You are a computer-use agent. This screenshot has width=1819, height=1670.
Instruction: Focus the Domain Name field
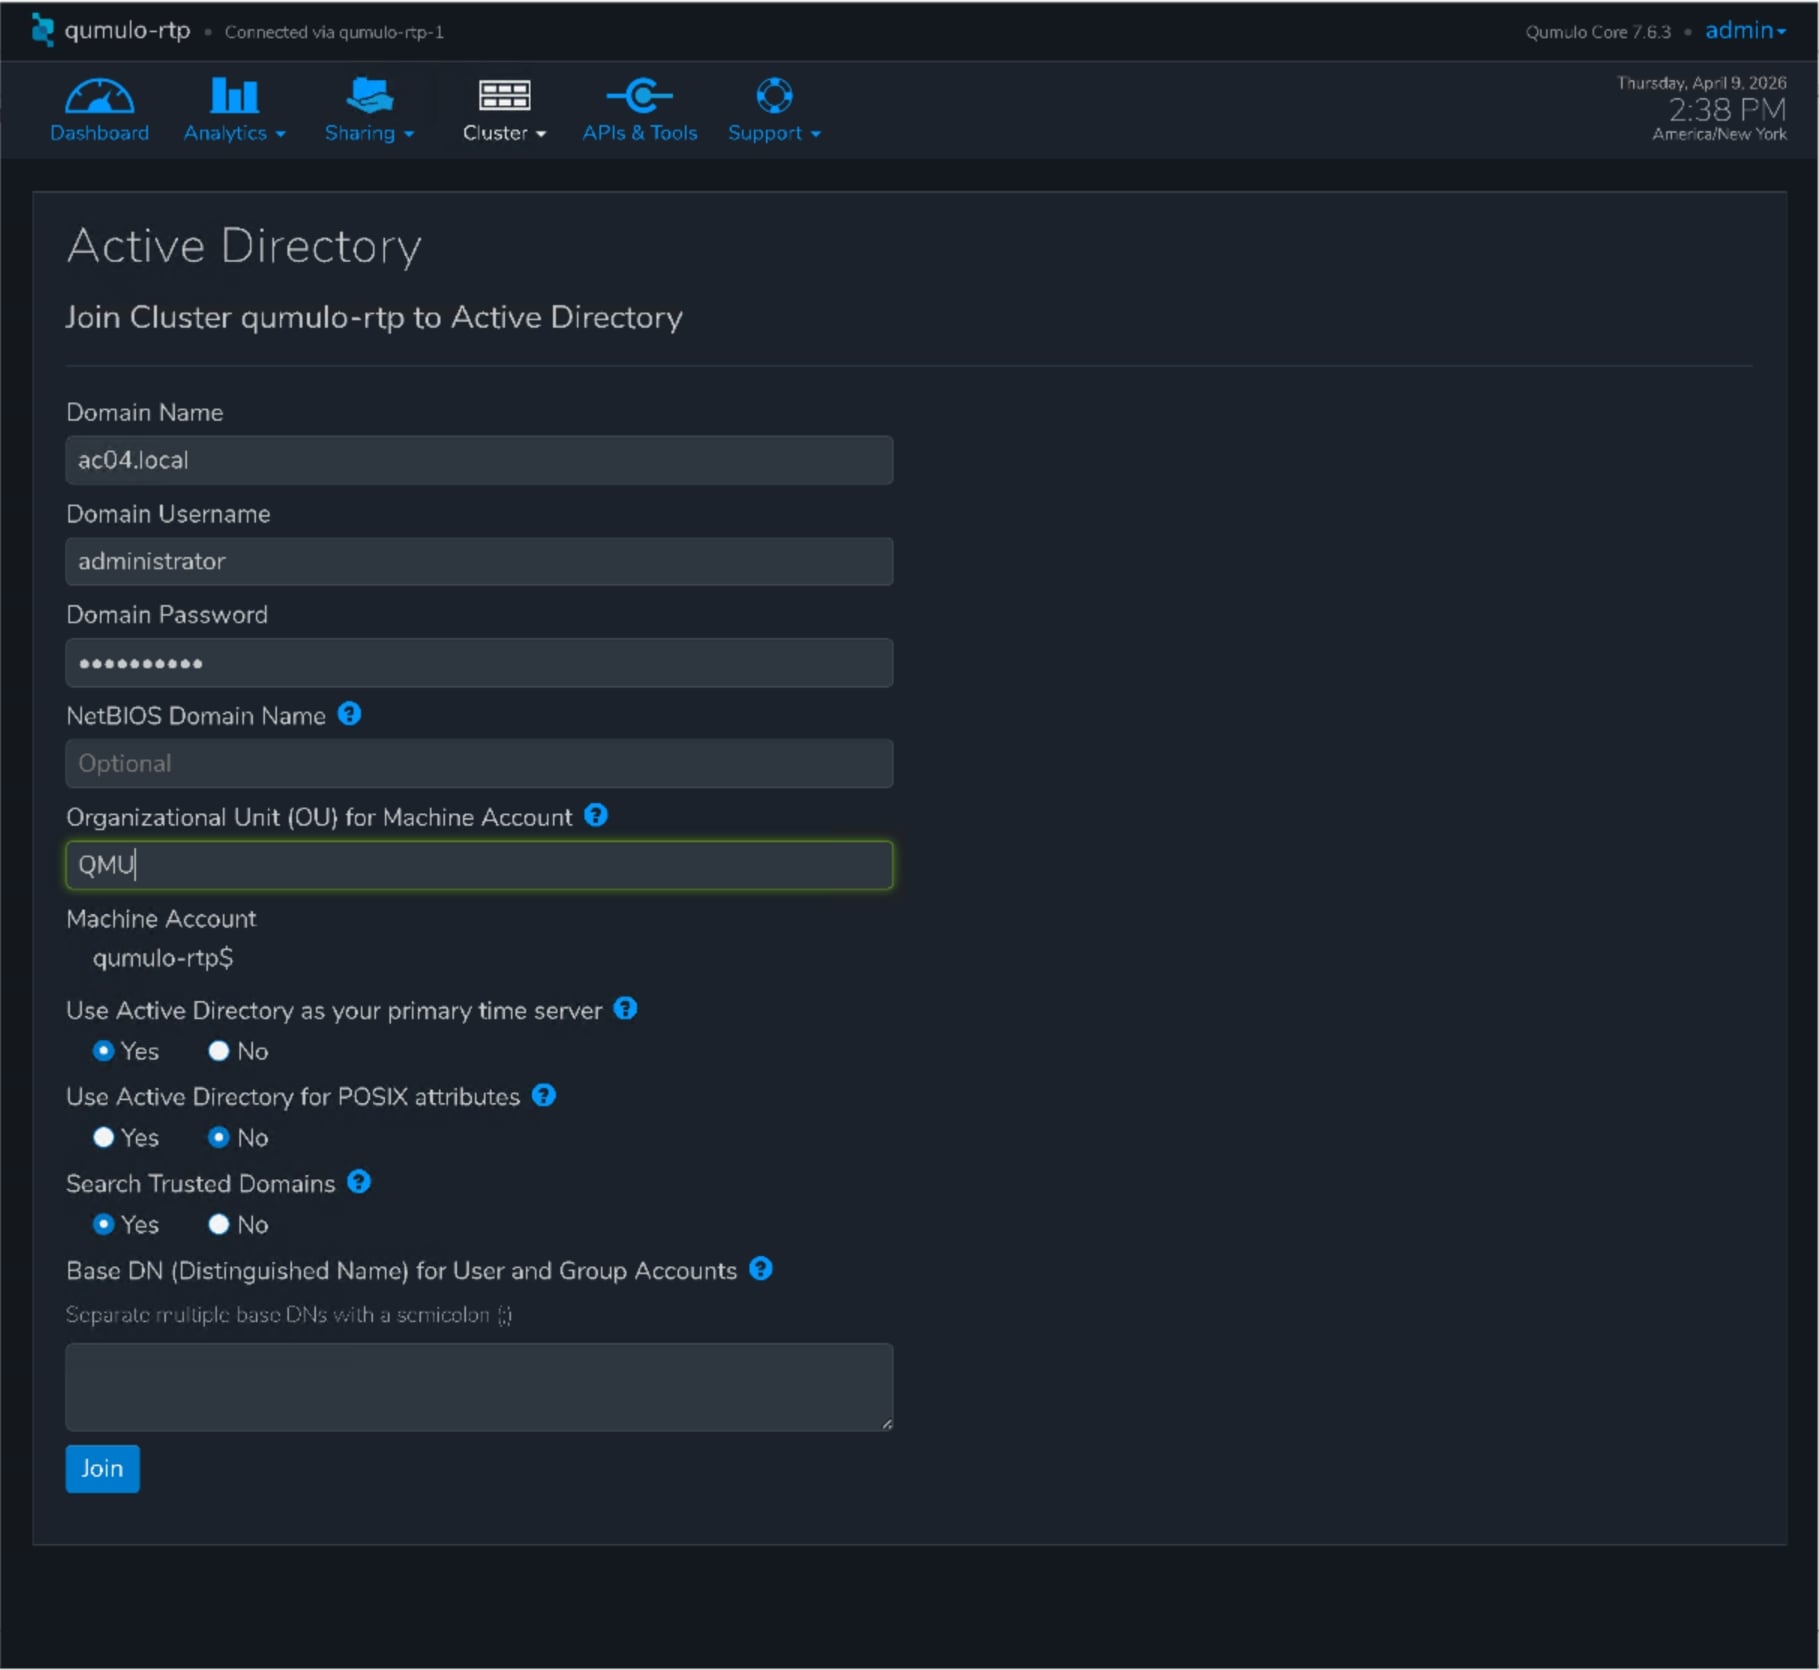pyautogui.click(x=479, y=460)
